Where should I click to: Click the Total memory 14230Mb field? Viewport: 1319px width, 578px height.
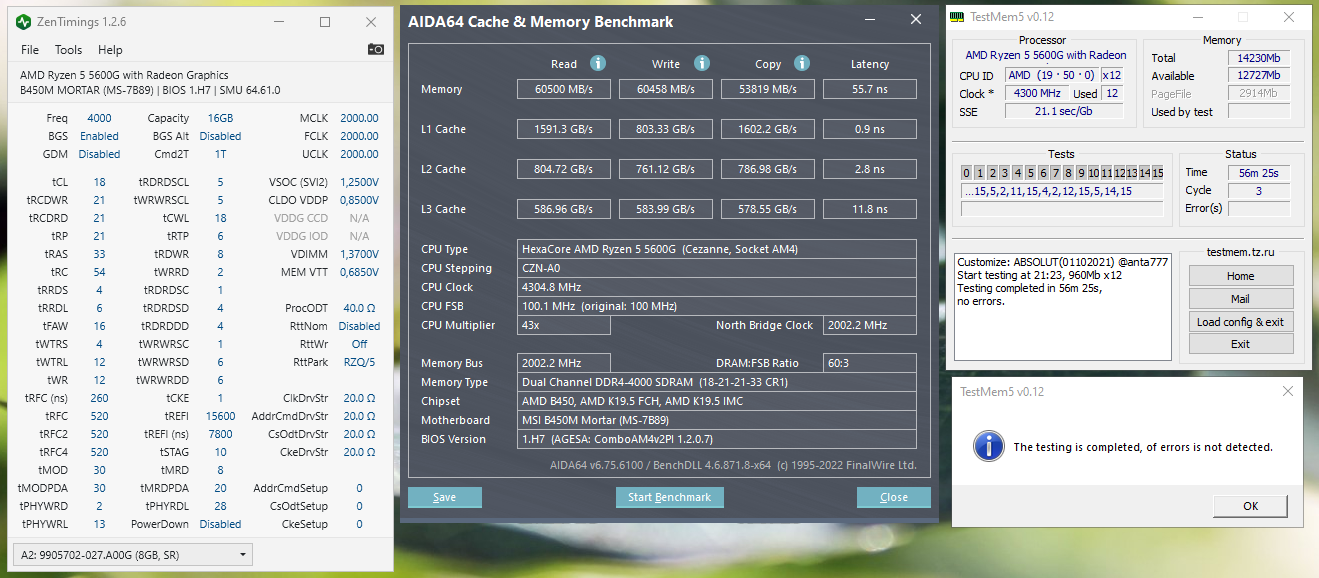1258,58
